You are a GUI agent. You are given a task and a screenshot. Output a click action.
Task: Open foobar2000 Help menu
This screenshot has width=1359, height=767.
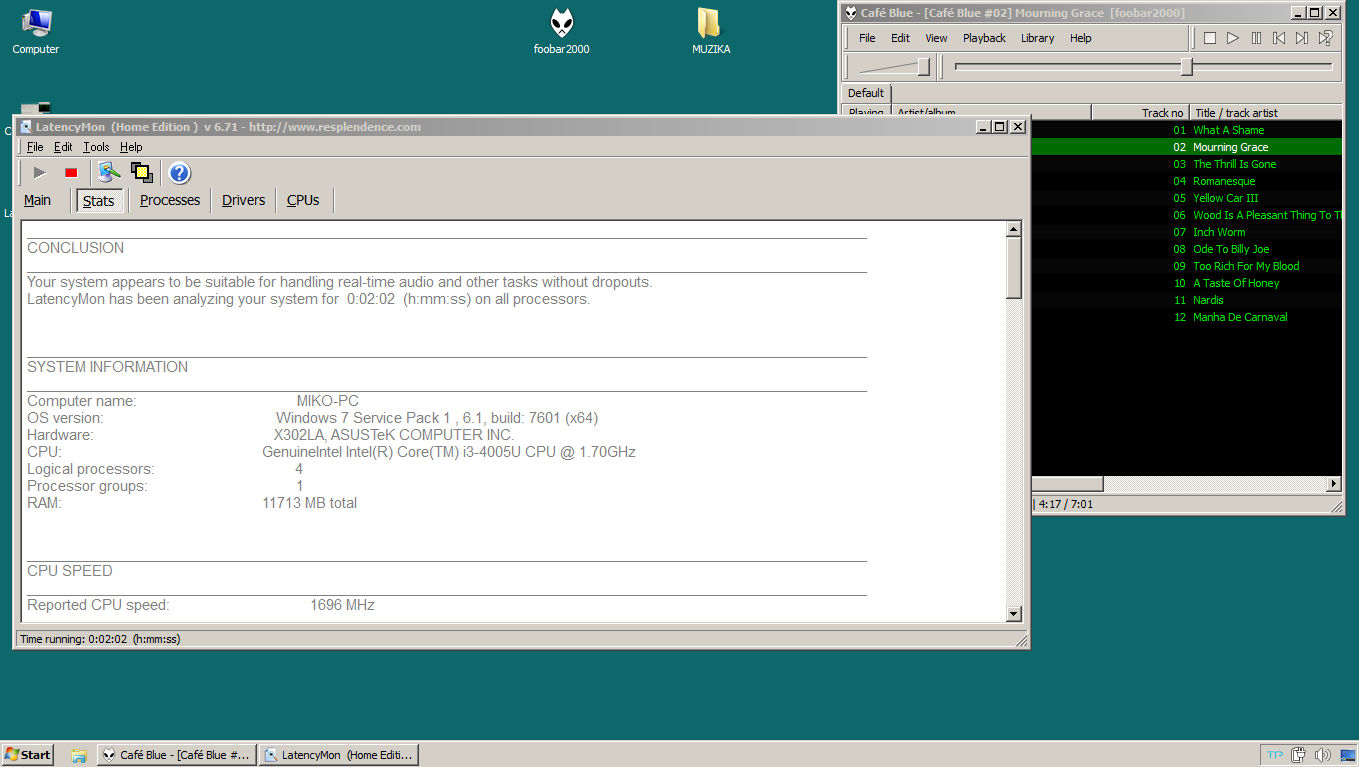(x=1080, y=38)
